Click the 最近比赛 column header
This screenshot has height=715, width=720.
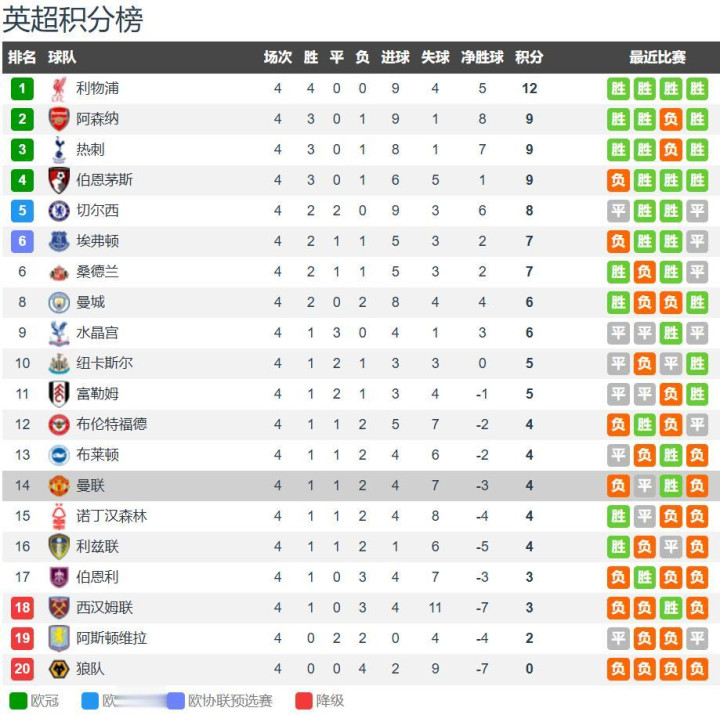[657, 58]
